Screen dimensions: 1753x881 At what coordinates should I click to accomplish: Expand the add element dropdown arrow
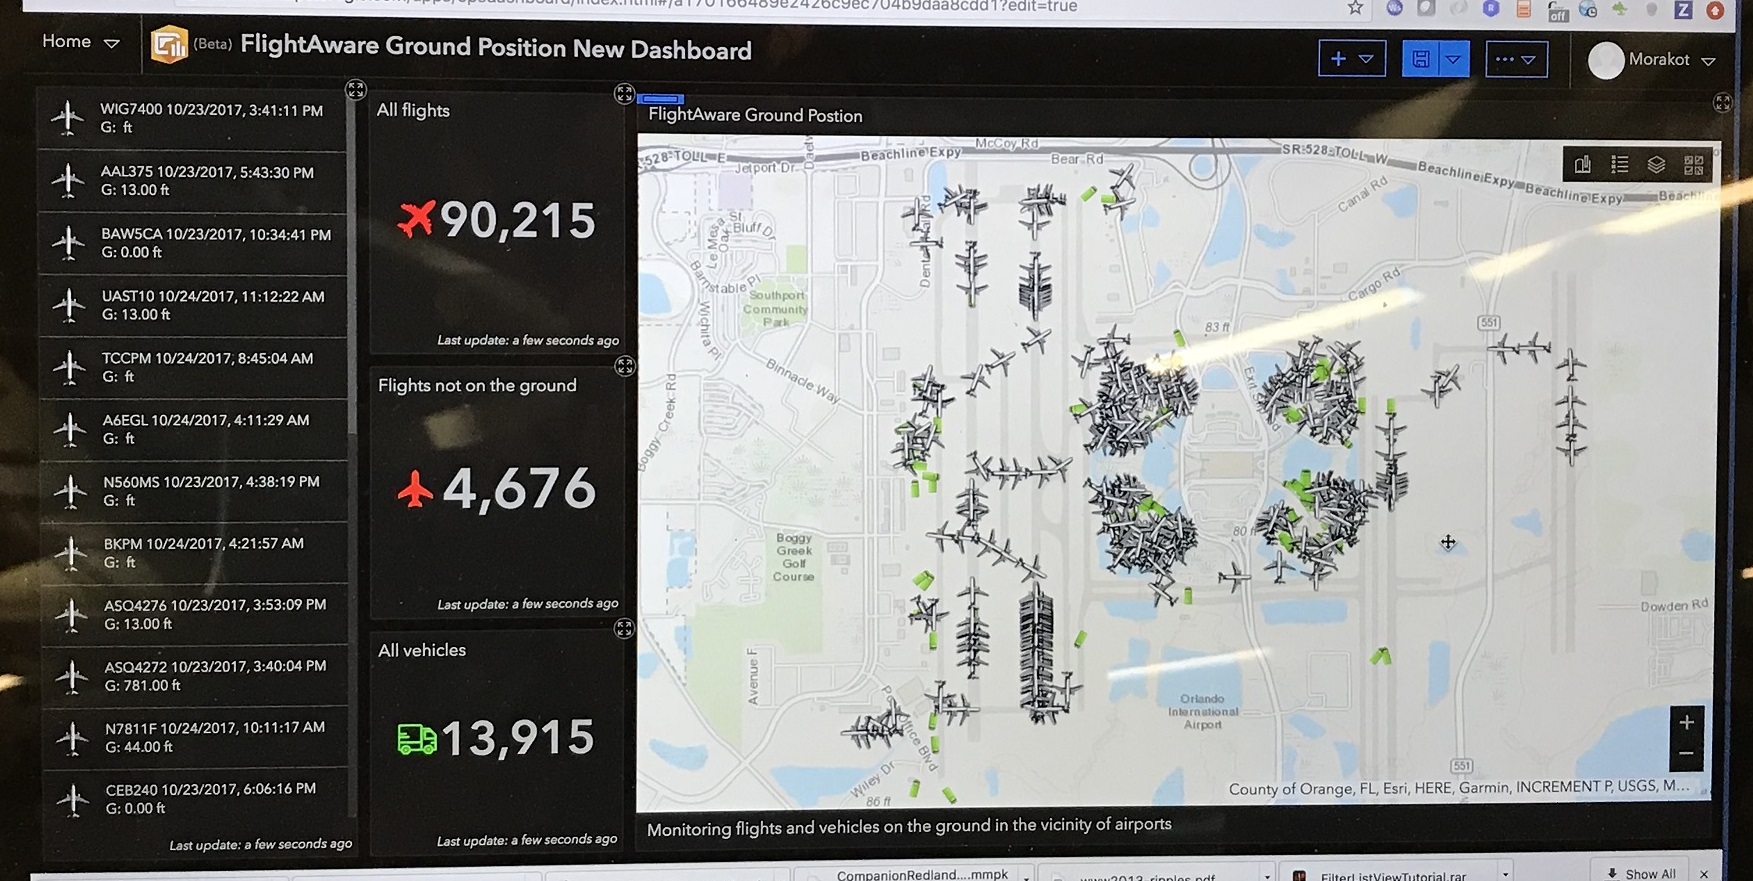click(x=1366, y=59)
